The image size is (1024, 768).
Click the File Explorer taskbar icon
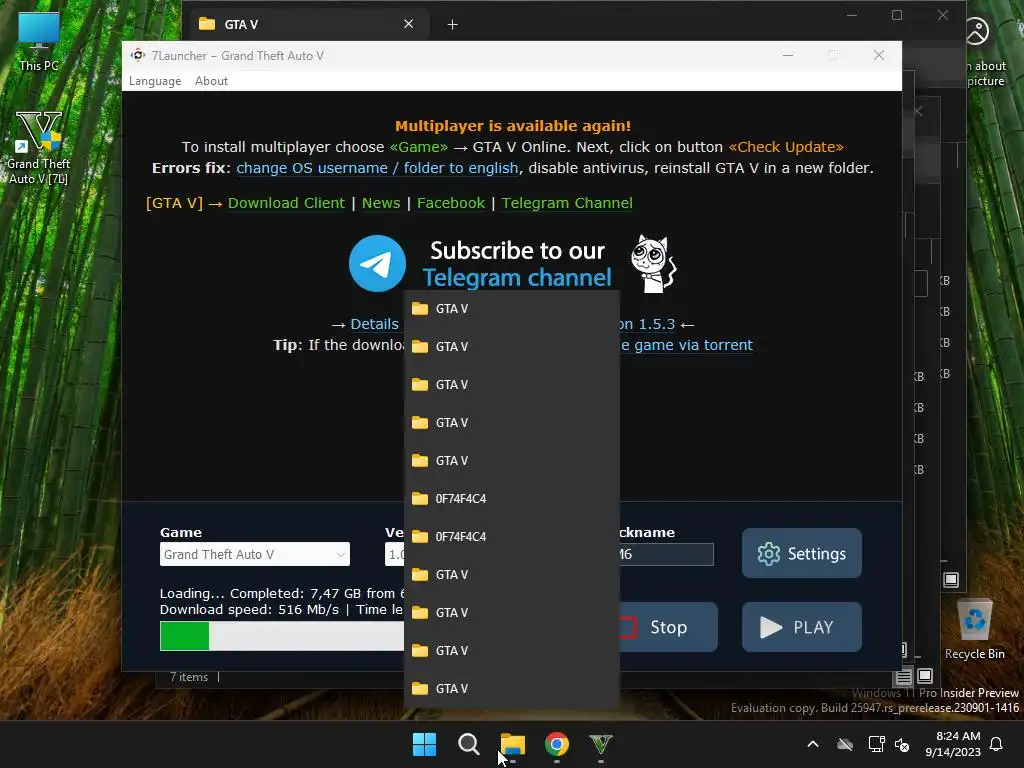pyautogui.click(x=513, y=744)
